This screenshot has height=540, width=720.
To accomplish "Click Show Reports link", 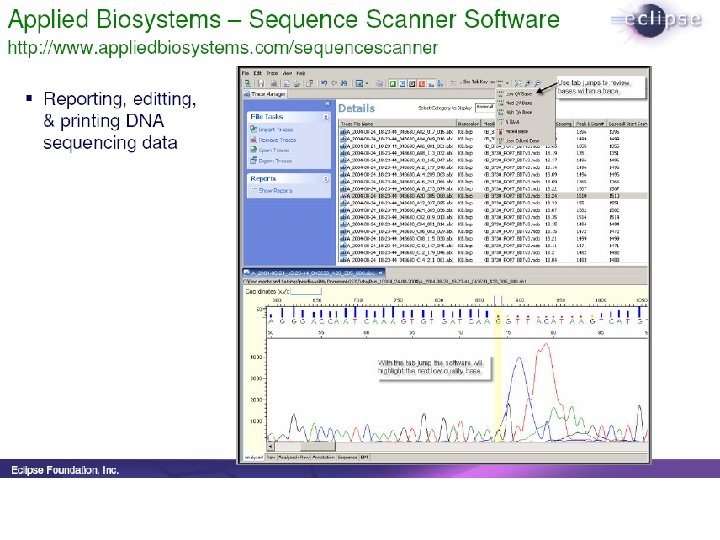I will [276, 191].
